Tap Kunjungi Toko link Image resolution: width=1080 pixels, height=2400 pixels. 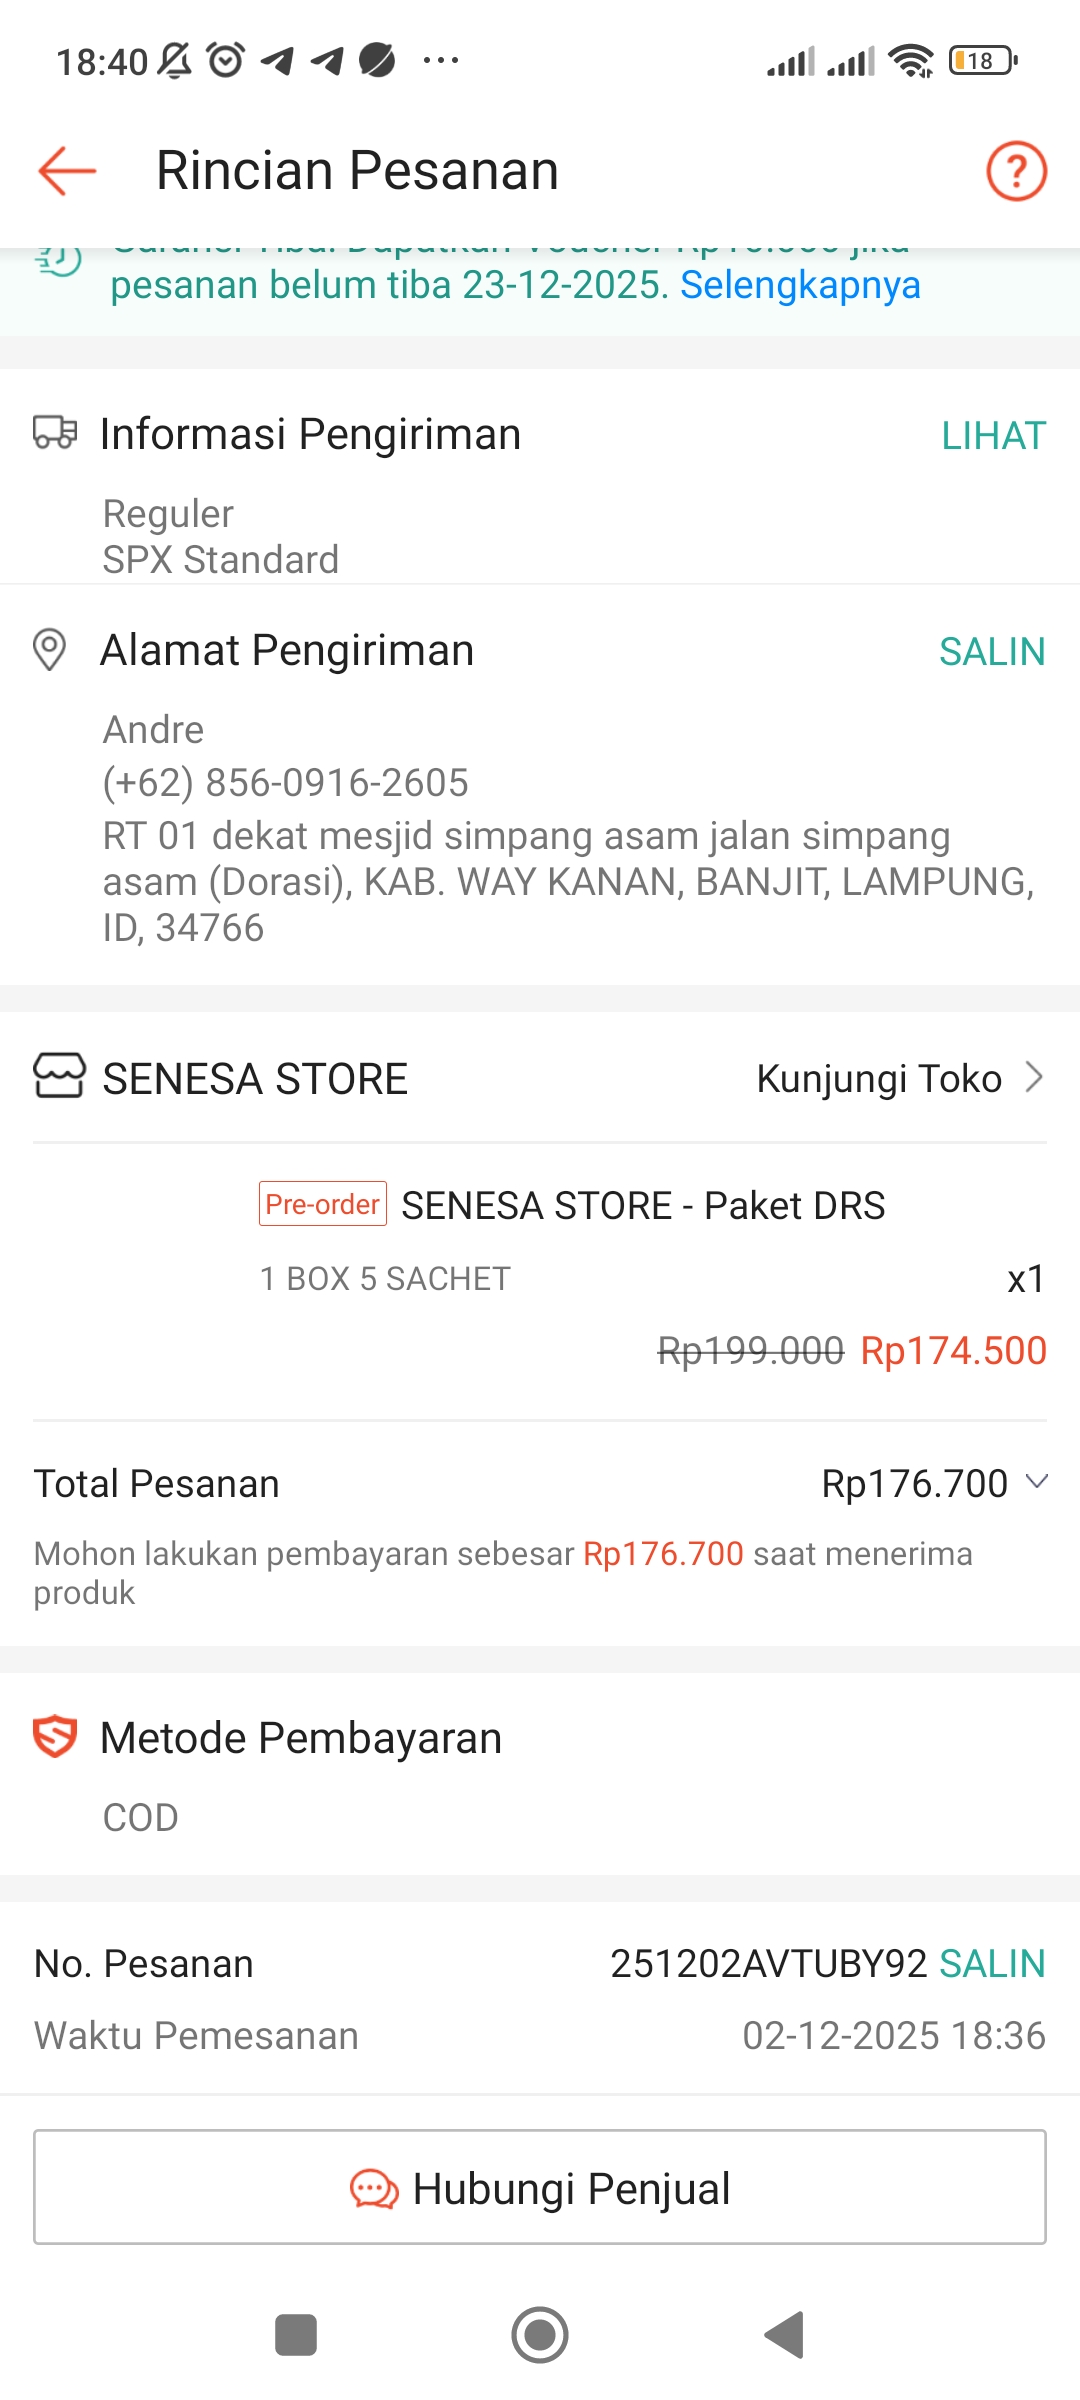pyautogui.click(x=879, y=1079)
